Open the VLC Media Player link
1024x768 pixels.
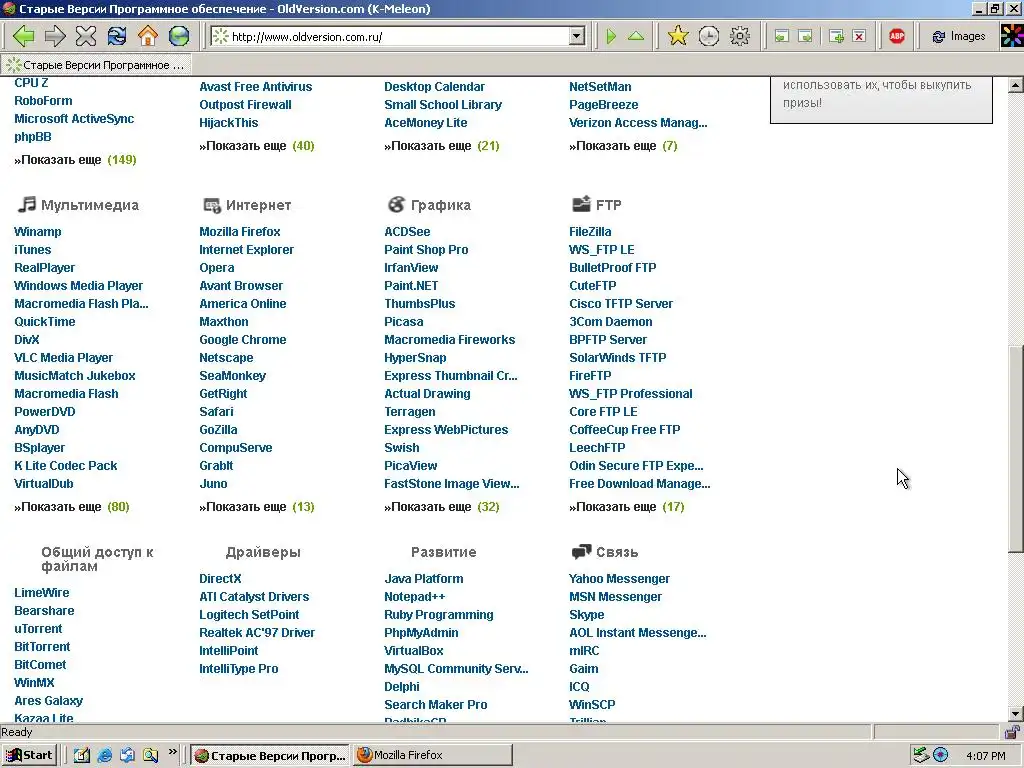63,358
